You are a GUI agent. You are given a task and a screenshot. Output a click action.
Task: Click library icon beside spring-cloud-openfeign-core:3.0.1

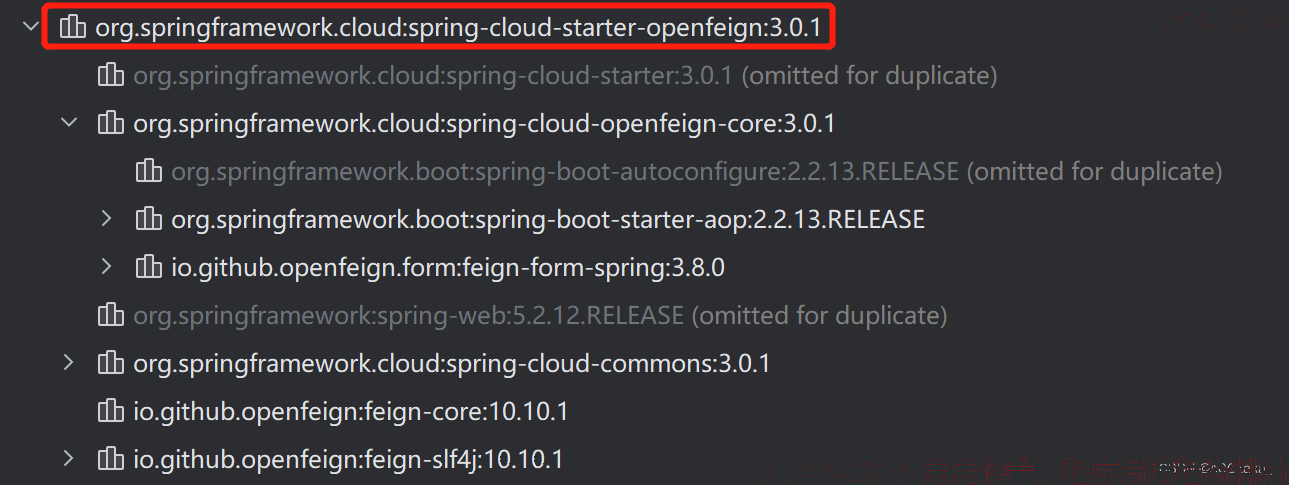click(110, 123)
